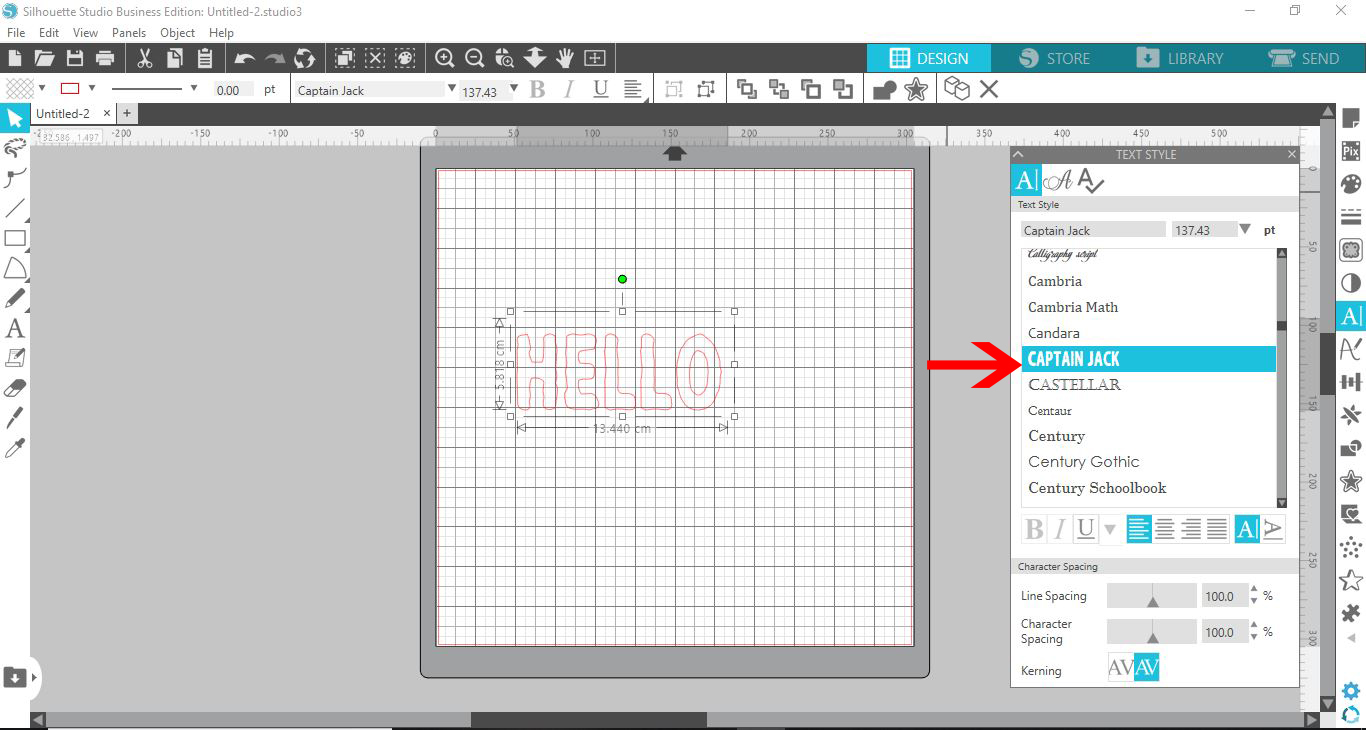Set right text alignment in the Text Style panel
Screen dimensions: 1366x730
pyautogui.click(x=1191, y=529)
